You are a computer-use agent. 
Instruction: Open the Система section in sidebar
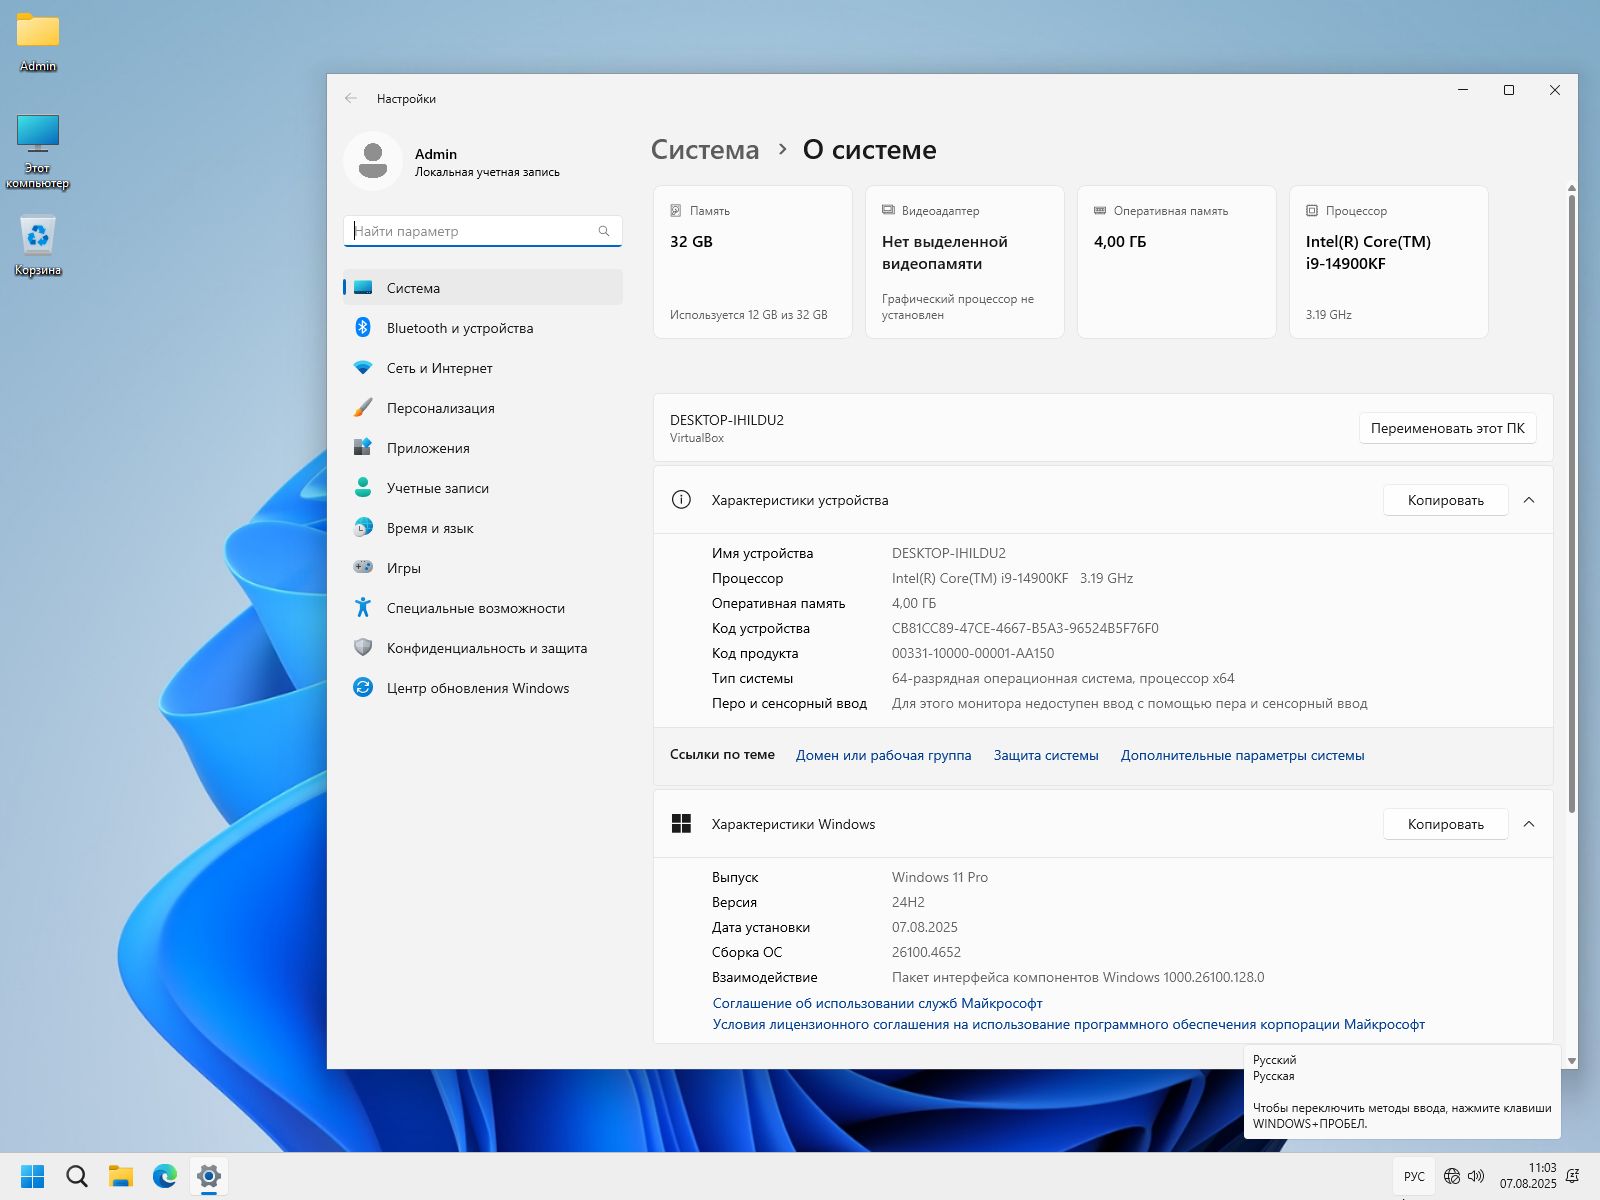[x=483, y=288]
